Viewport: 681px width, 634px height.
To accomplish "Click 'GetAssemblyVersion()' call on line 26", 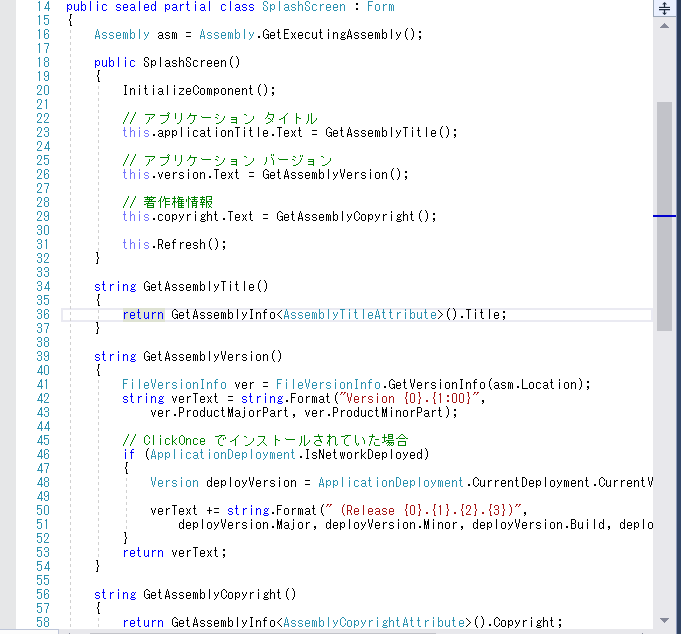I will click(x=332, y=175).
